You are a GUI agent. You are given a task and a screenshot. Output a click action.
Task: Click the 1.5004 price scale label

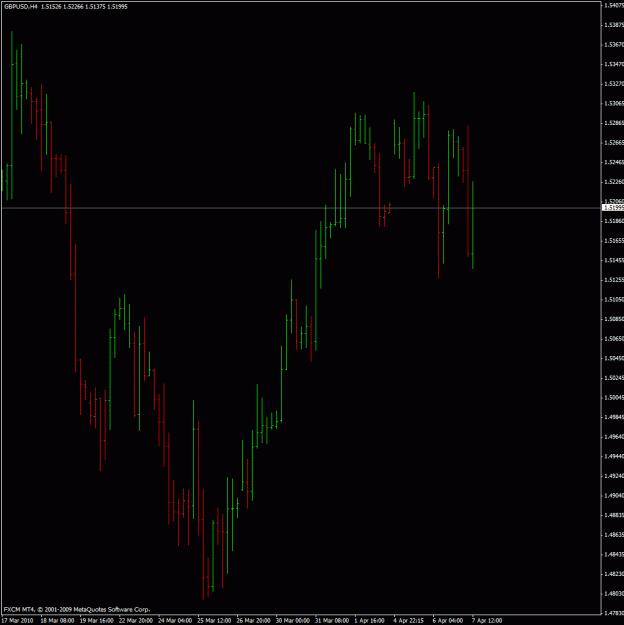pos(614,397)
